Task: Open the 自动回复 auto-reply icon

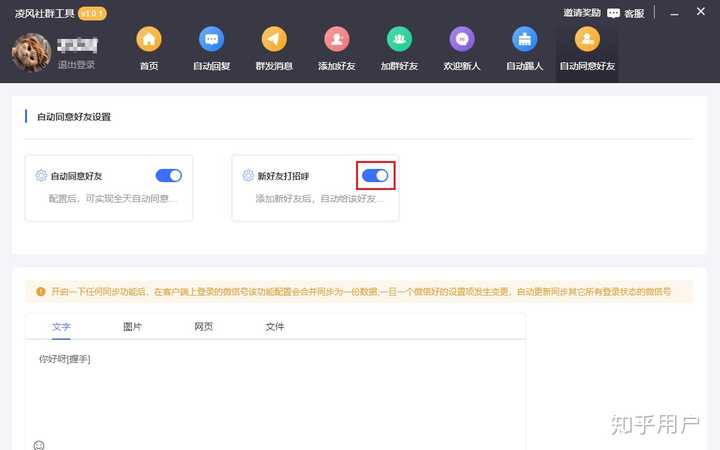Action: (211, 39)
